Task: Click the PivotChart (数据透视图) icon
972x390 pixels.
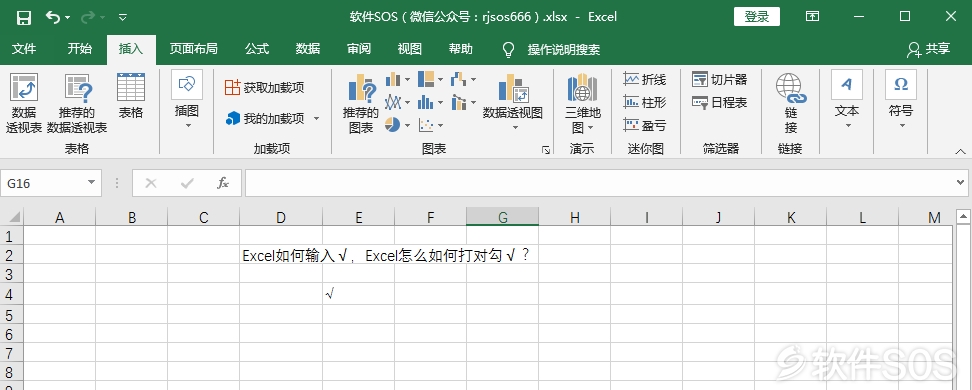Action: click(513, 88)
